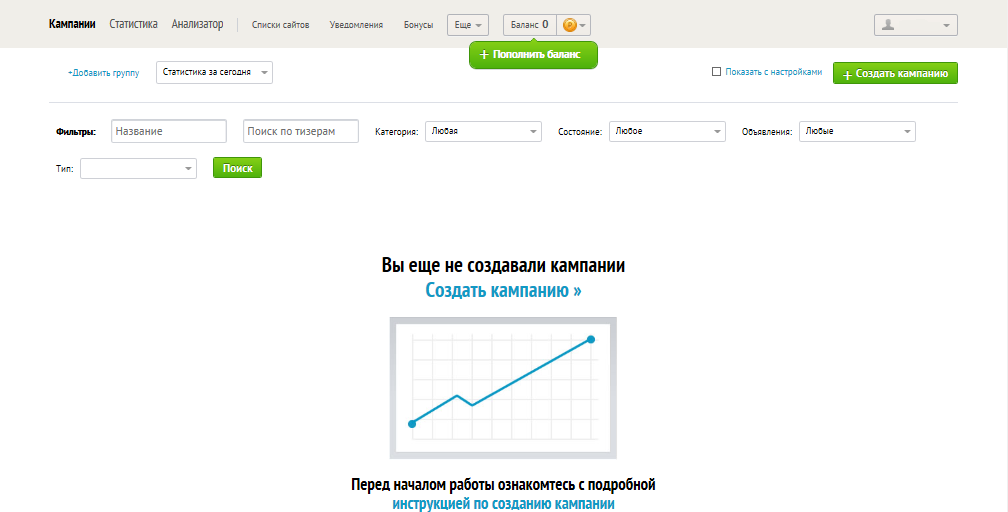Click the green 'Пополнить баланс' button
This screenshot has width=1008, height=512.
(534, 55)
